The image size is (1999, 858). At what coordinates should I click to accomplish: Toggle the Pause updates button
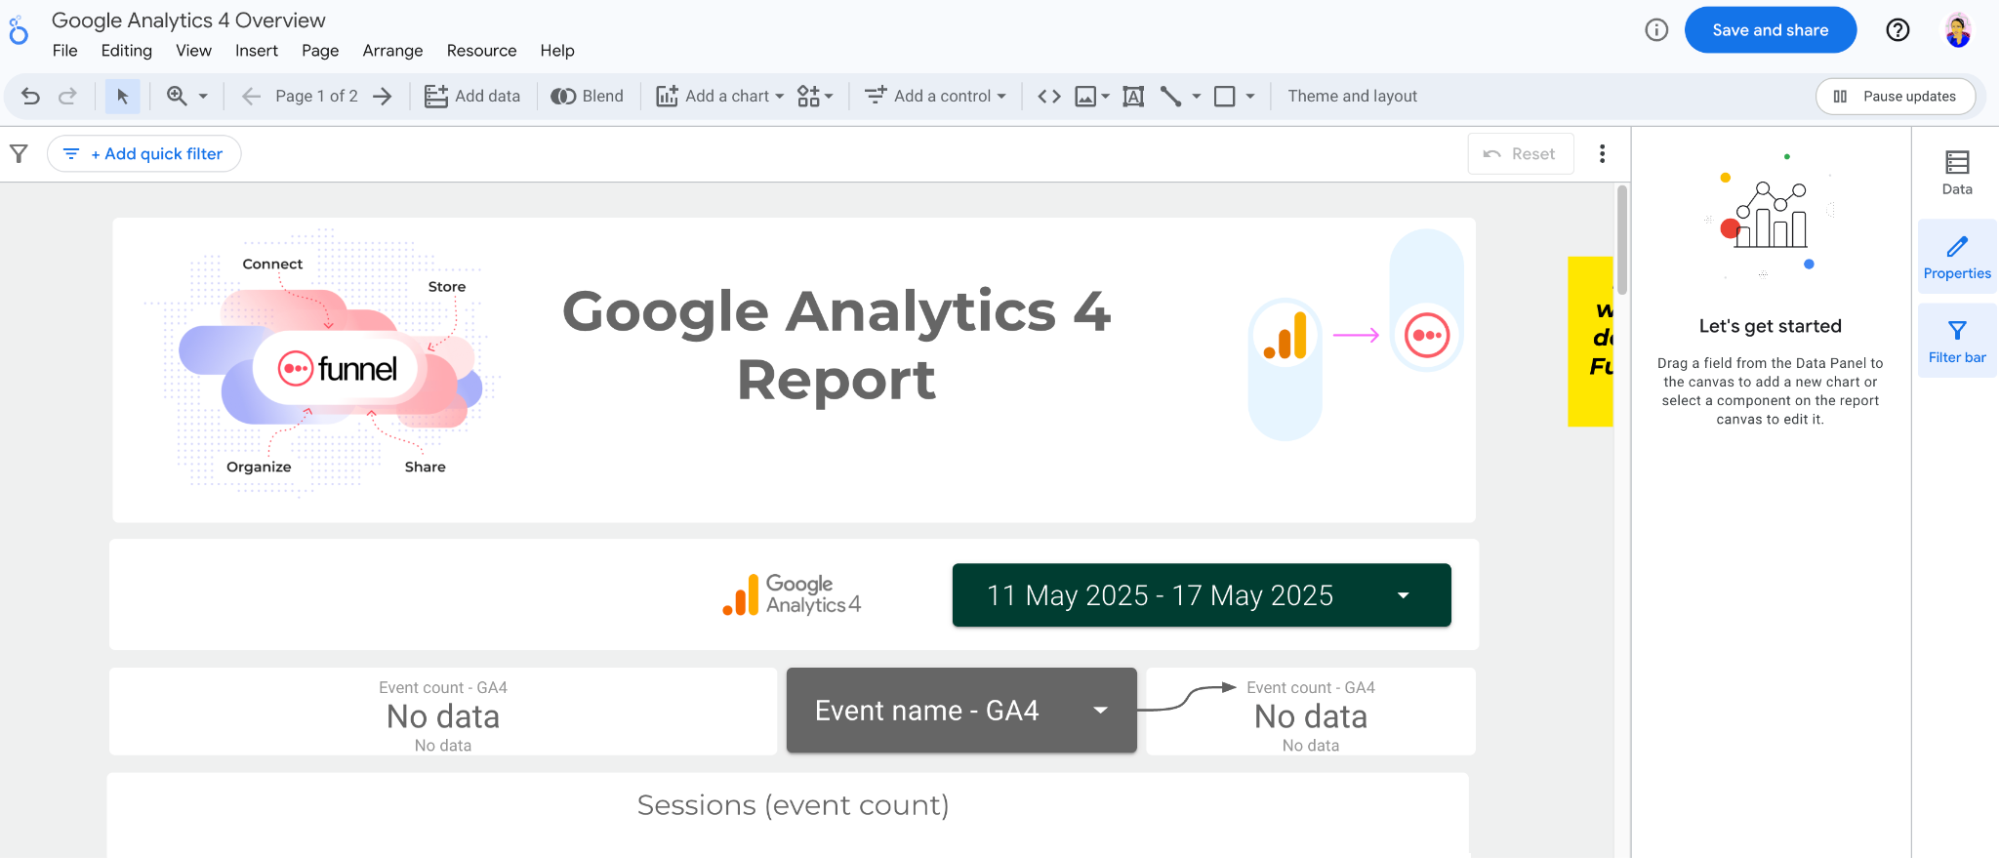click(x=1895, y=96)
